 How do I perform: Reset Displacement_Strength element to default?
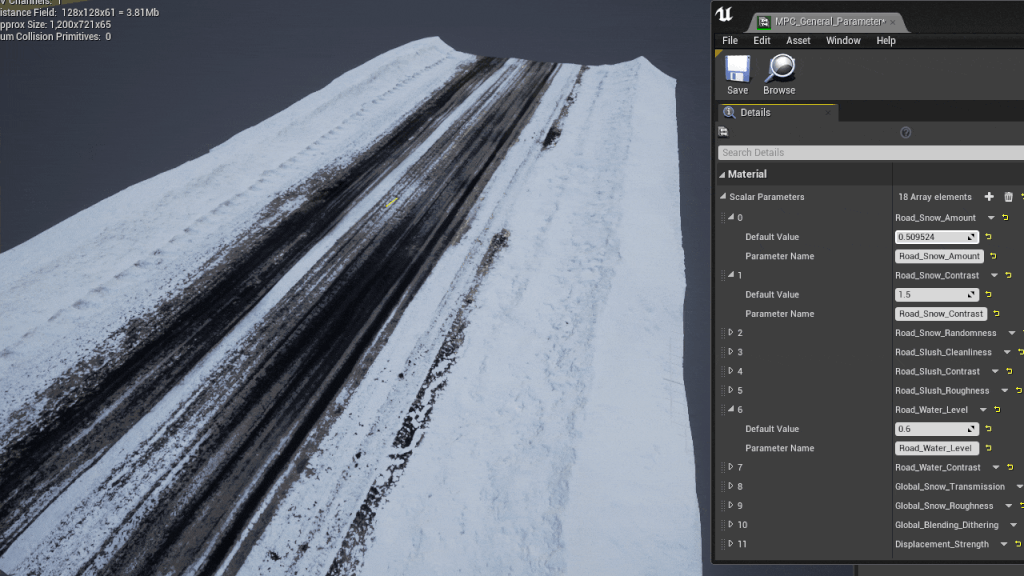[1018, 544]
